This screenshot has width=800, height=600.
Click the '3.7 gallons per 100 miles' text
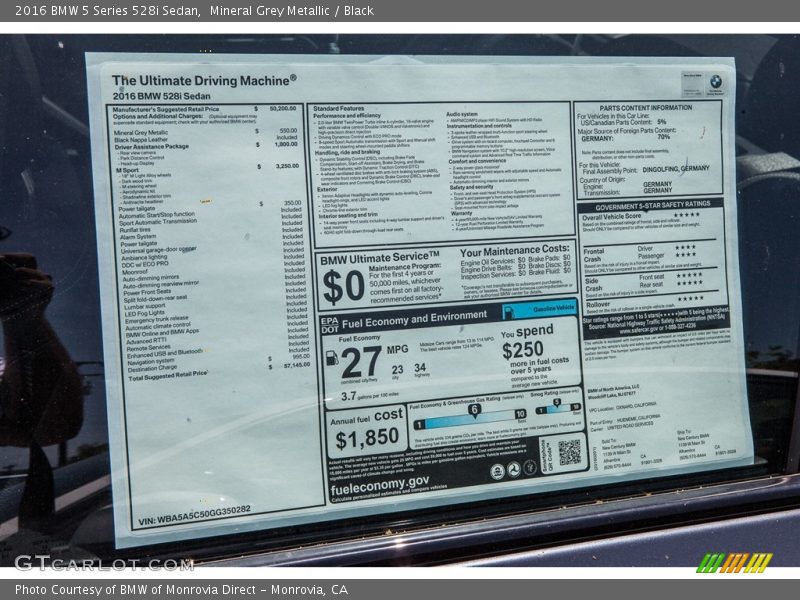click(x=370, y=395)
